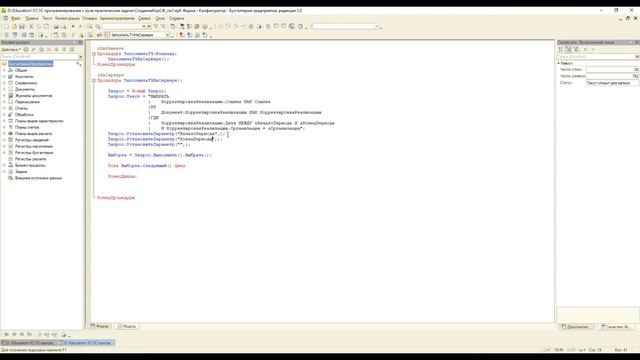The width and height of the screenshot is (640, 360).
Task: Click the configuration tree search field
Action: coord(40,57)
